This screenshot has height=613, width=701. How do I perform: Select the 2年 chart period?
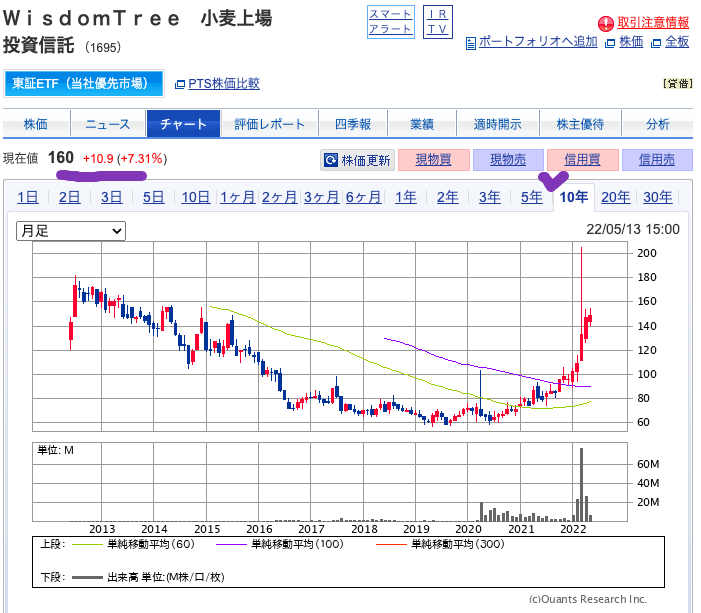pos(448,197)
